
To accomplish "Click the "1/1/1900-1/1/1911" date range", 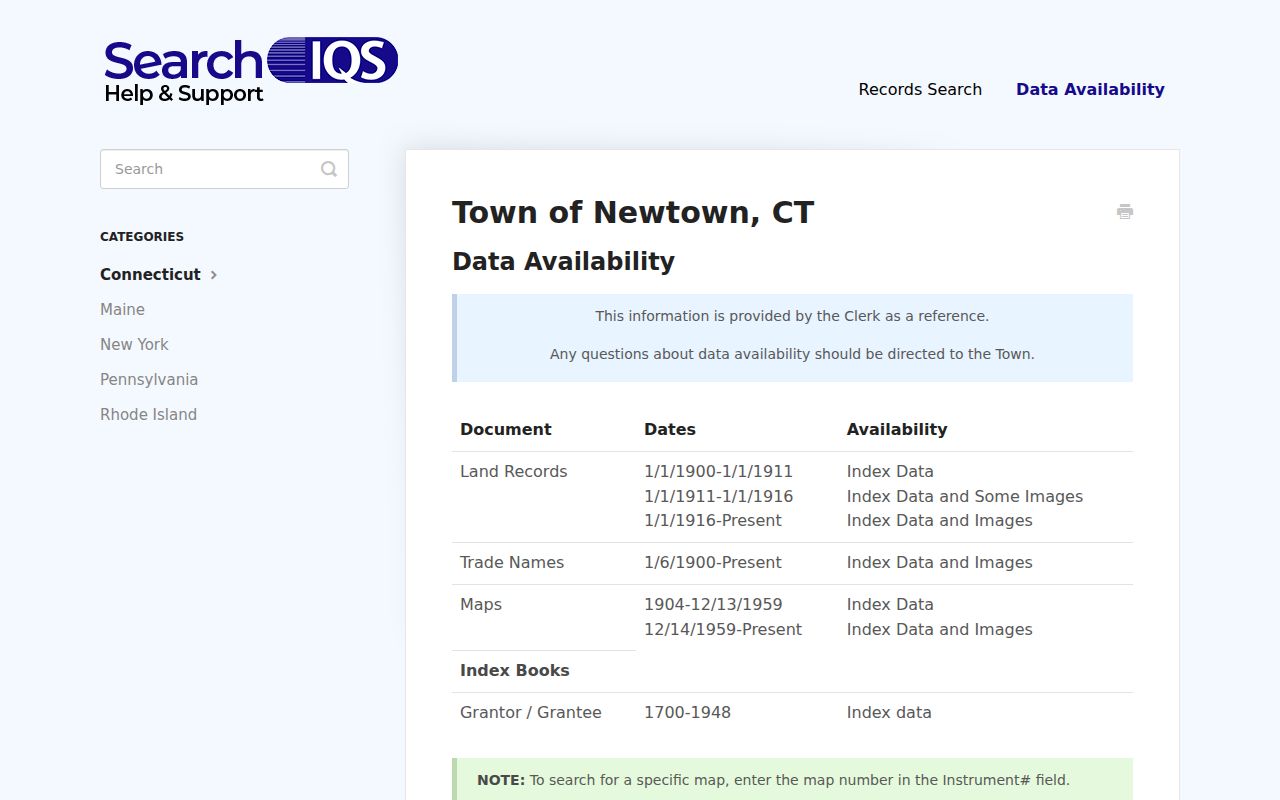I will tap(718, 471).
